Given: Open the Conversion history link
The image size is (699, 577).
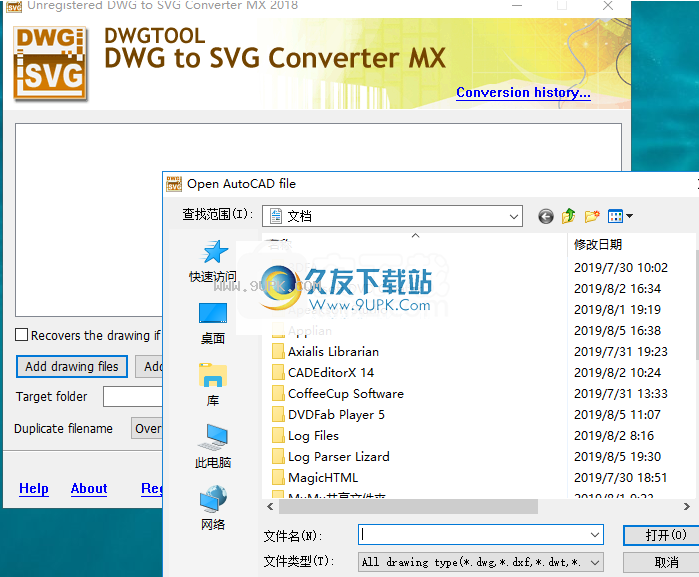Looking at the screenshot, I should pyautogui.click(x=523, y=92).
